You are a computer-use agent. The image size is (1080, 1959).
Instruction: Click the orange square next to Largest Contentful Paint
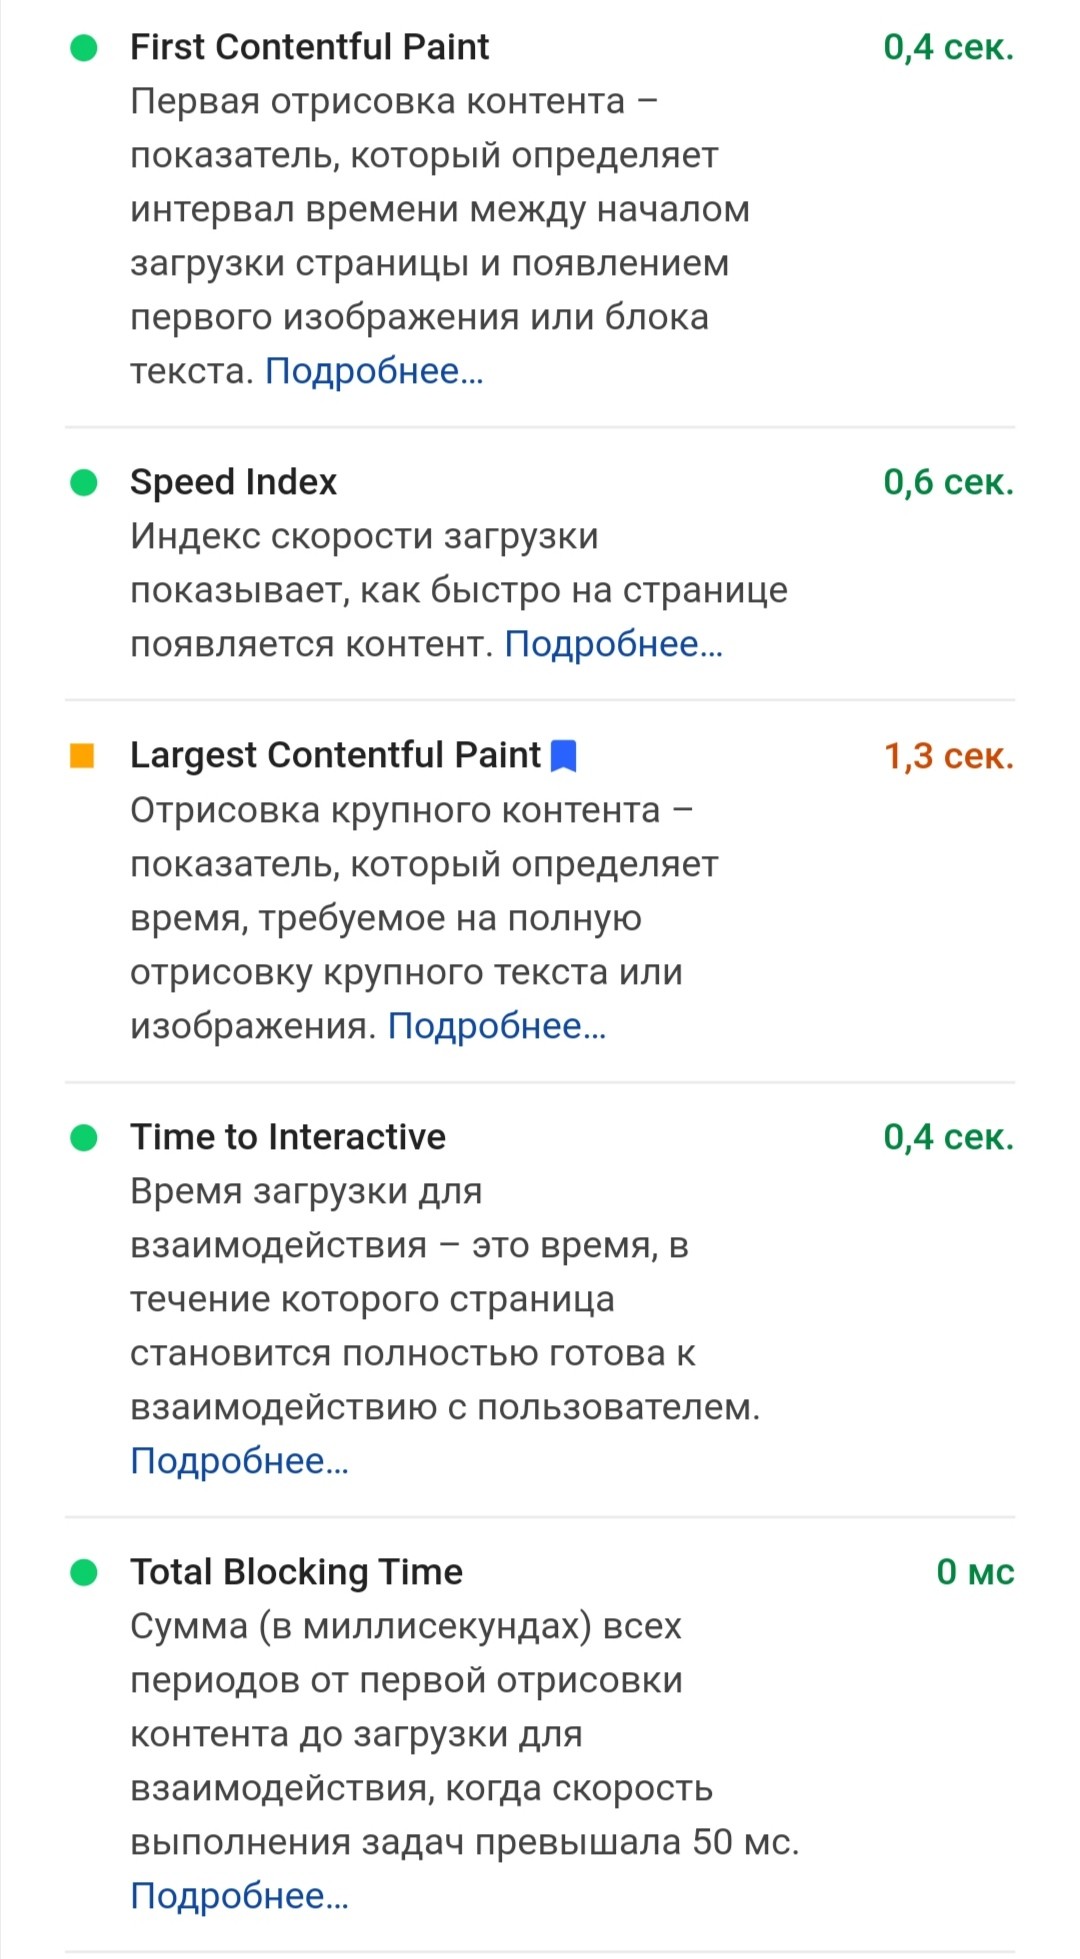point(82,756)
